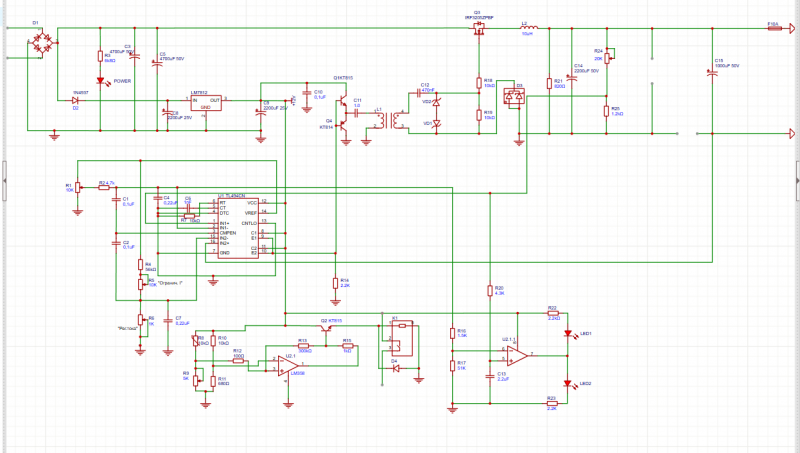Click the U2.2 comparator op-amp triangle
This screenshot has height=453, width=800.
pyautogui.click(x=516, y=354)
